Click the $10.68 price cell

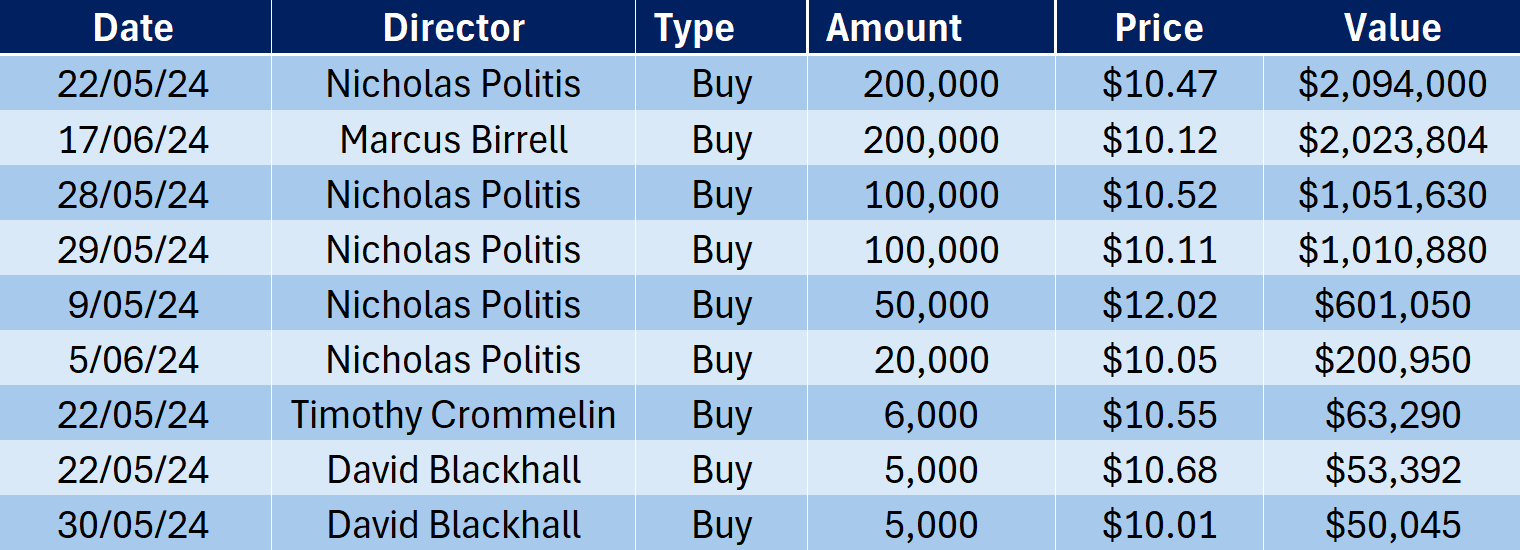[x=1159, y=470]
